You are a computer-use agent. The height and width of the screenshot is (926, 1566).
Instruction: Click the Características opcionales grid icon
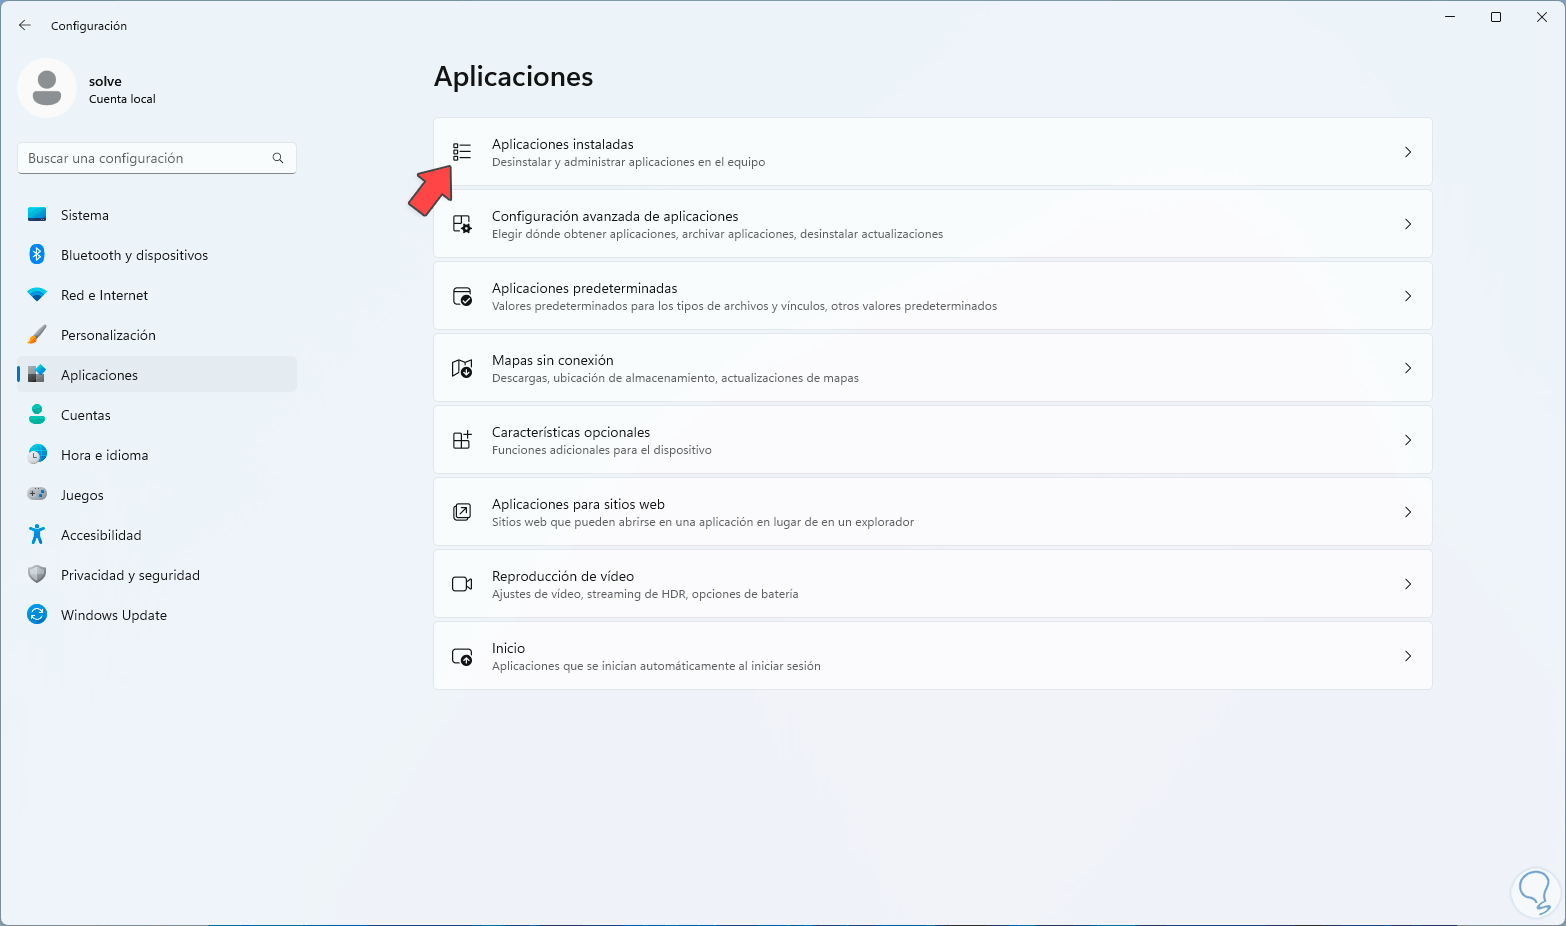tap(461, 440)
